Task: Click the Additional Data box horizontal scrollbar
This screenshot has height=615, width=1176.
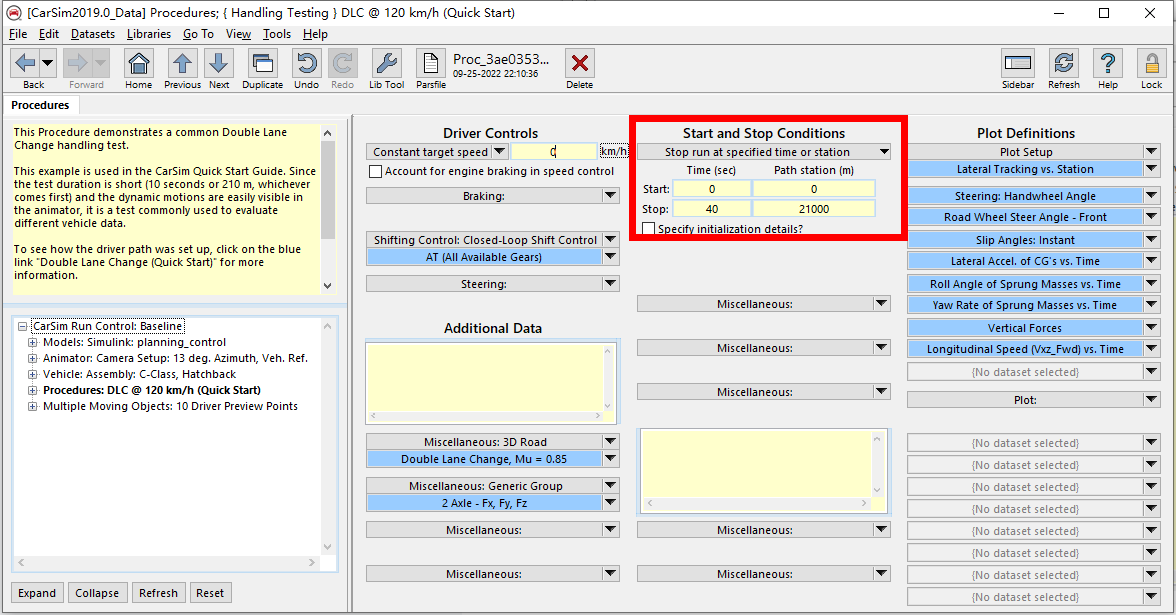Action: [487, 416]
